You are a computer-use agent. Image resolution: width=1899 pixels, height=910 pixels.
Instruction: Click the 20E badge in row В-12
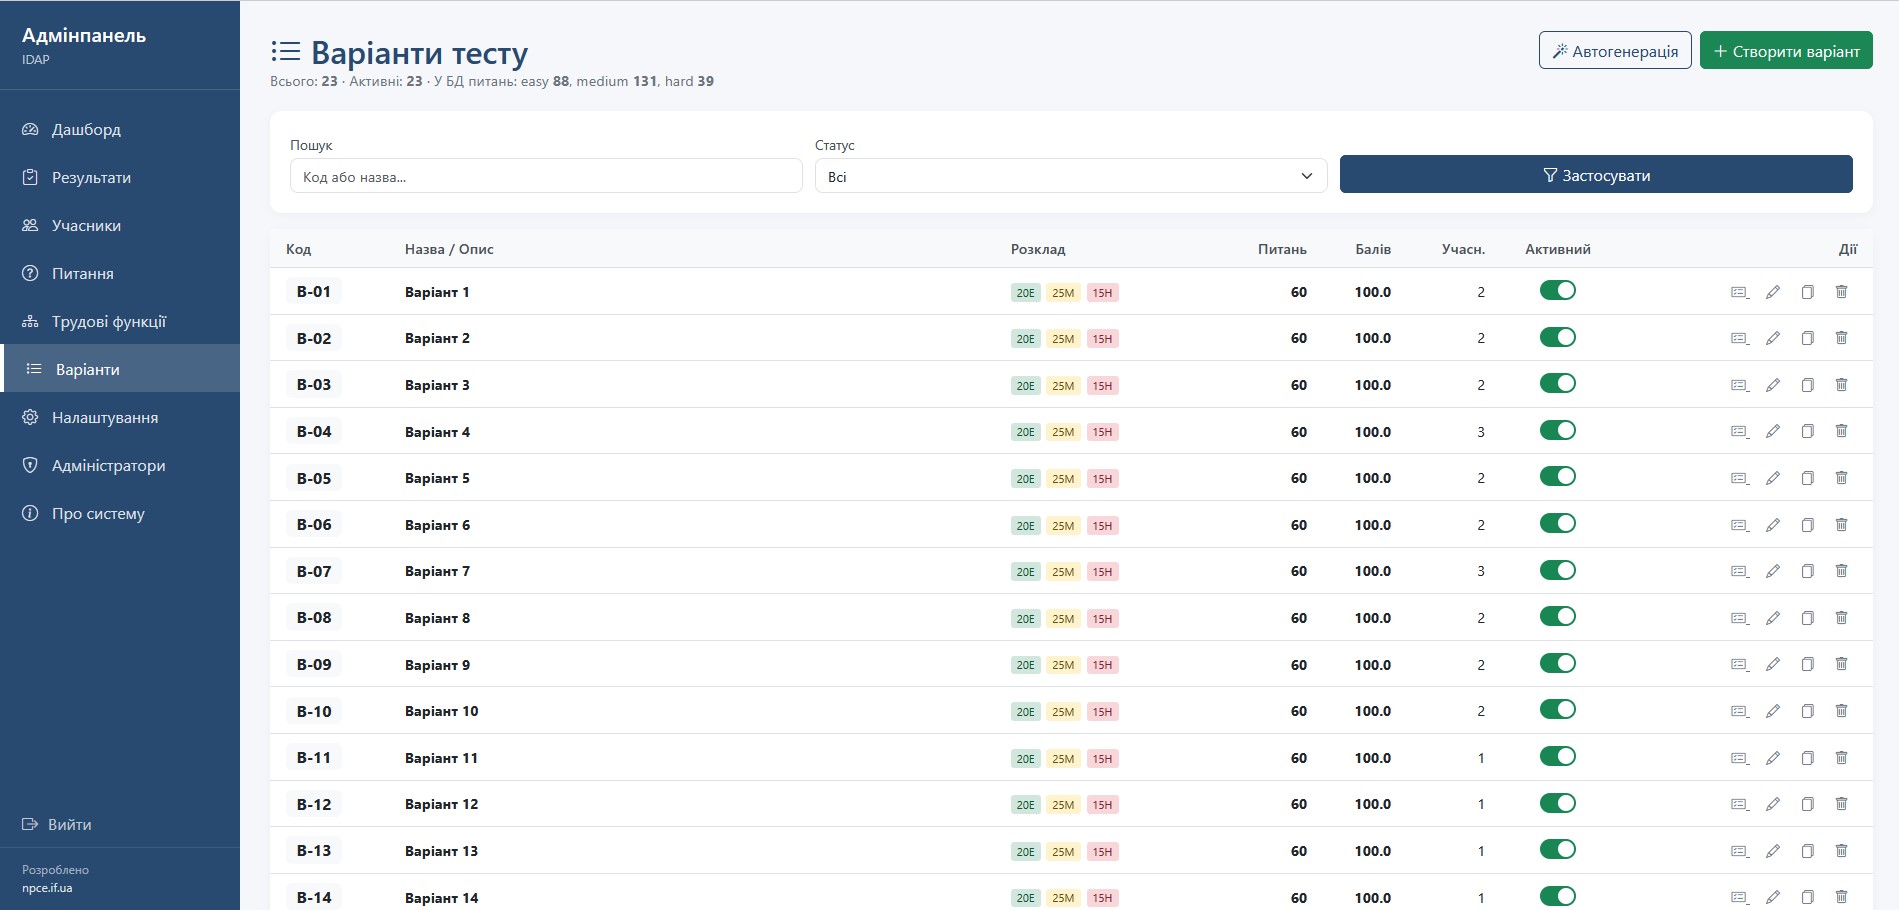(1026, 805)
